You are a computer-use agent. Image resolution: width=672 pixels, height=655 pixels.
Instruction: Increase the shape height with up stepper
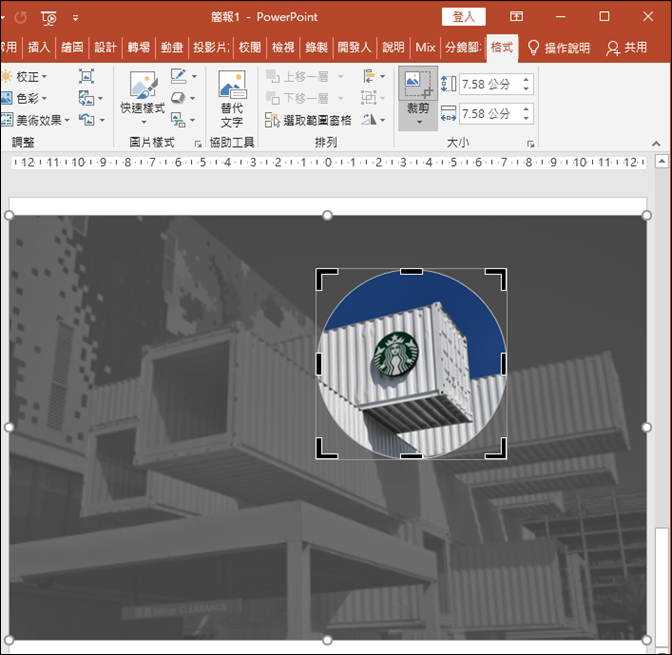(x=526, y=79)
